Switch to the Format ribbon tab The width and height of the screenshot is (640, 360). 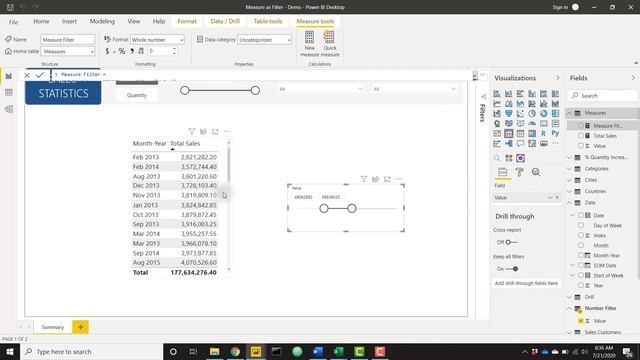[x=187, y=21]
